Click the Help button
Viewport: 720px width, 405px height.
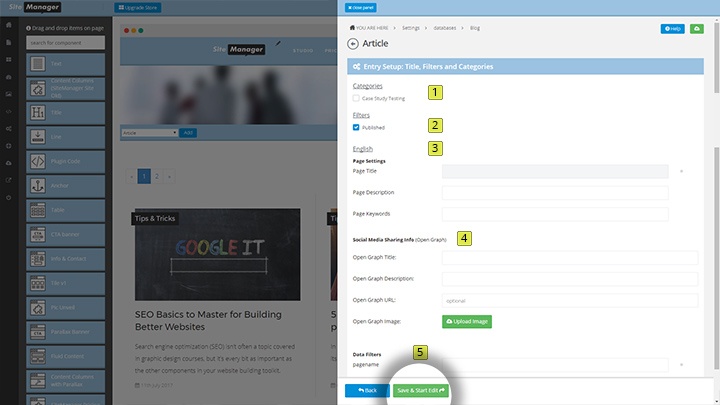pyautogui.click(x=673, y=28)
